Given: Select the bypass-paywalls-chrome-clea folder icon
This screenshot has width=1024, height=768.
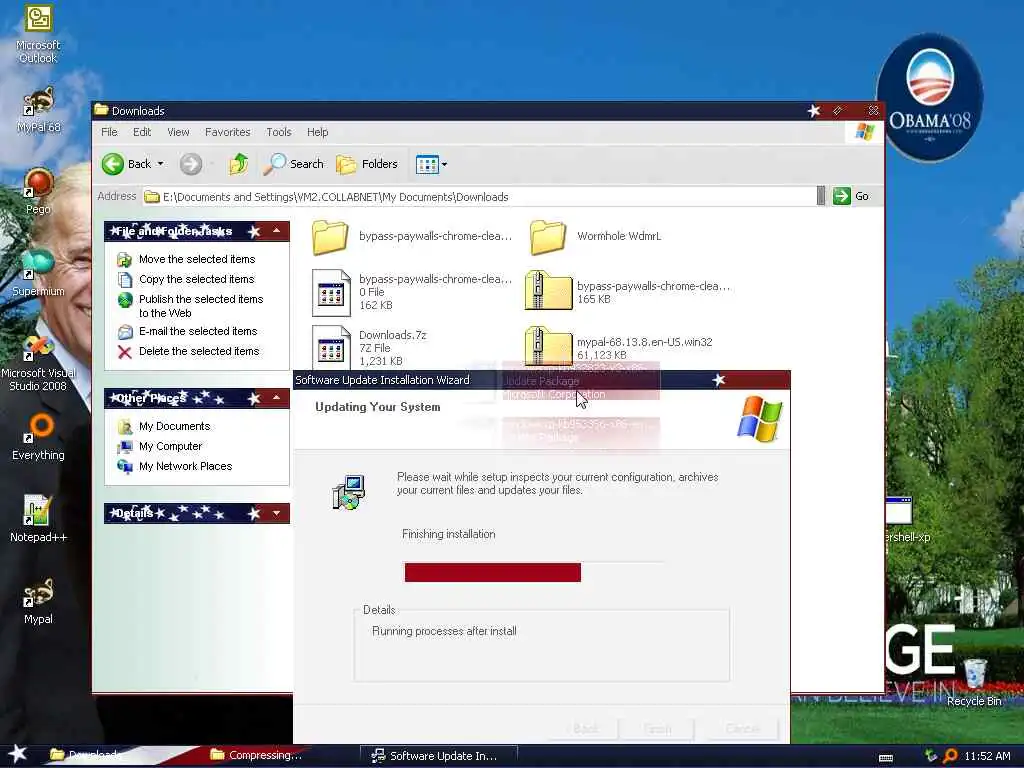Looking at the screenshot, I should [x=330, y=236].
